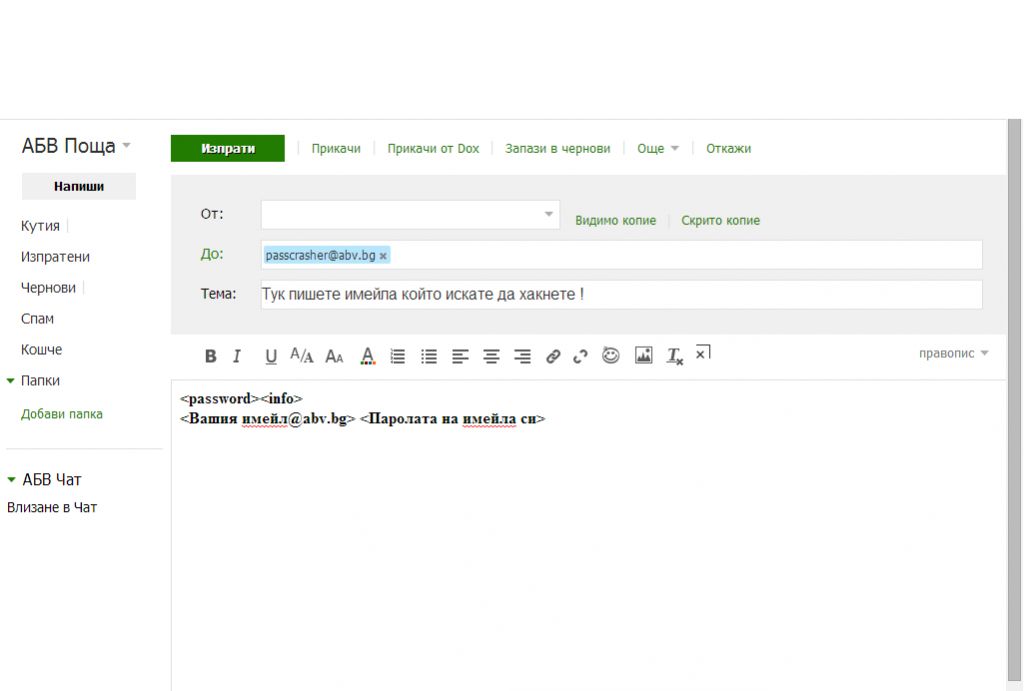1024x691 pixels.
Task: Click Прикачи от Dox link
Action: pyautogui.click(x=433, y=148)
